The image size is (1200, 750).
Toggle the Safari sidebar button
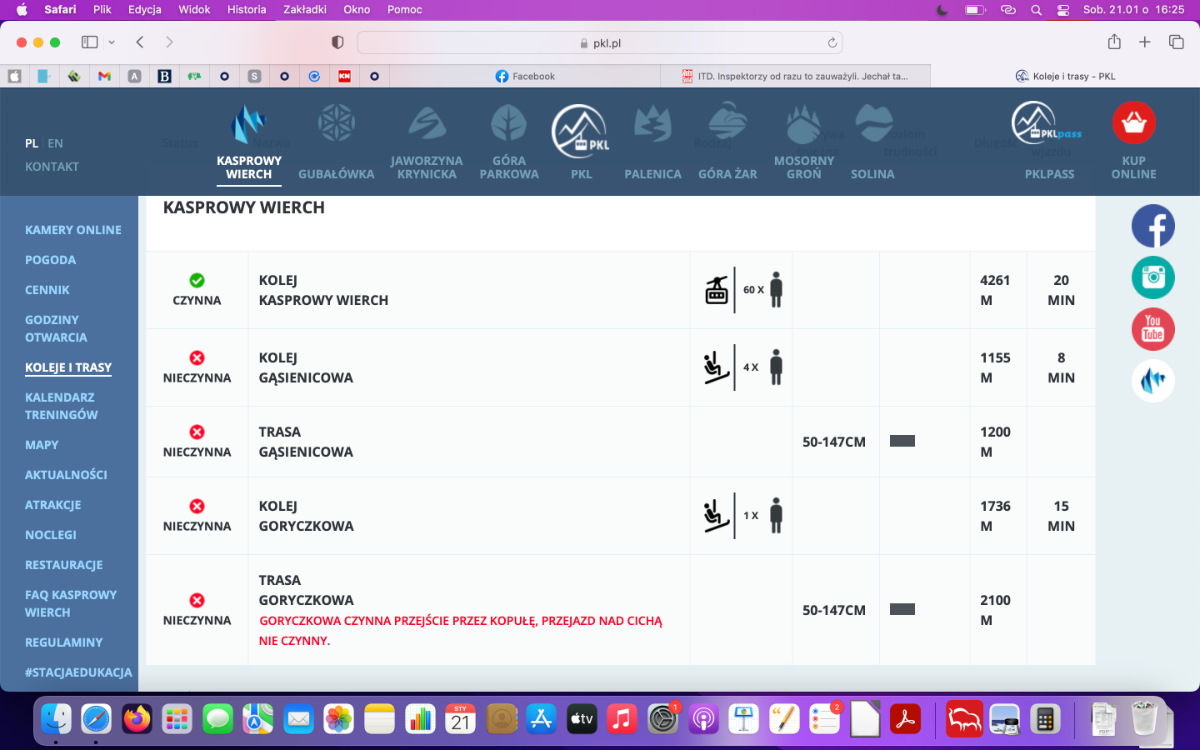click(89, 42)
